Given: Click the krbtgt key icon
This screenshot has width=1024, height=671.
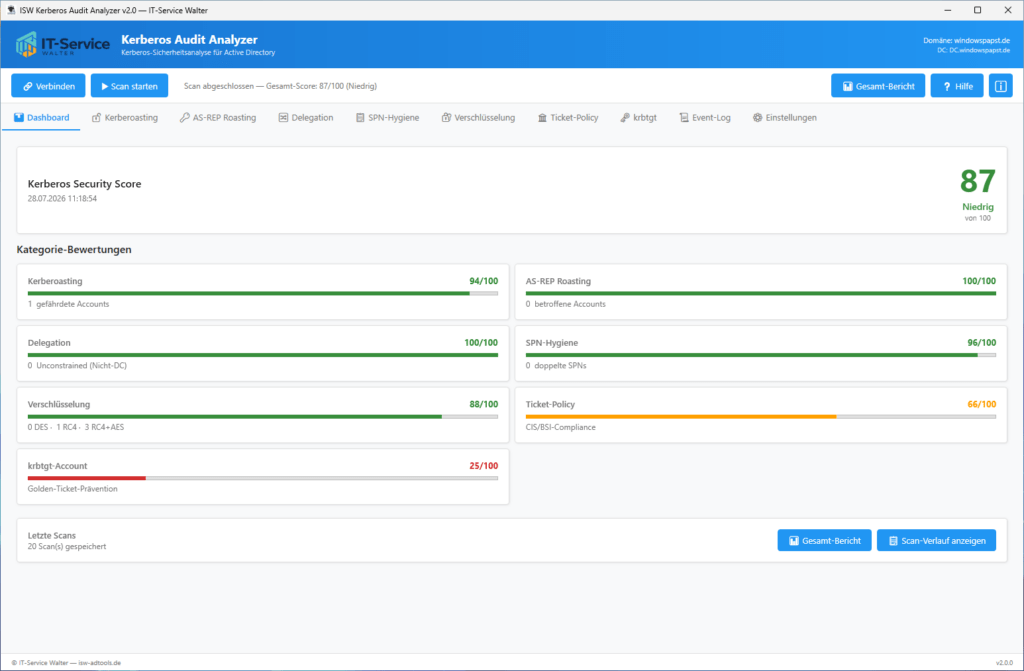Looking at the screenshot, I should (x=625, y=118).
